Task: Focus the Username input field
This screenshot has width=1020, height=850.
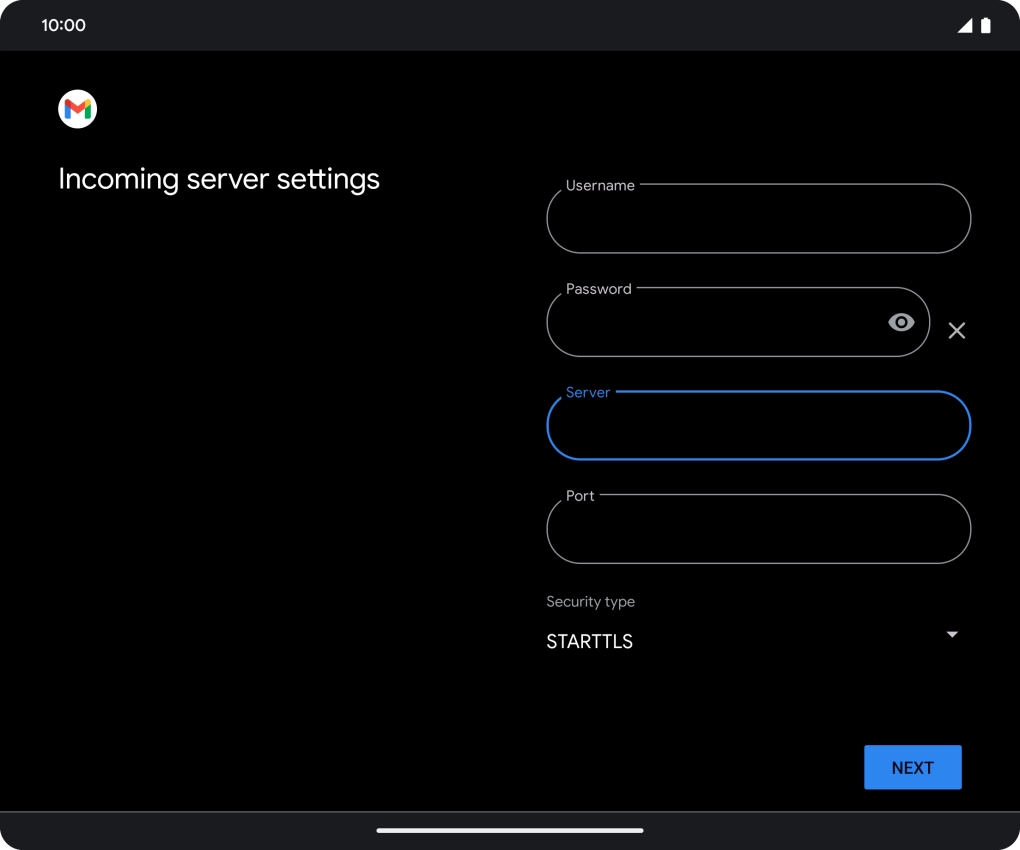Action: pyautogui.click(x=758, y=220)
